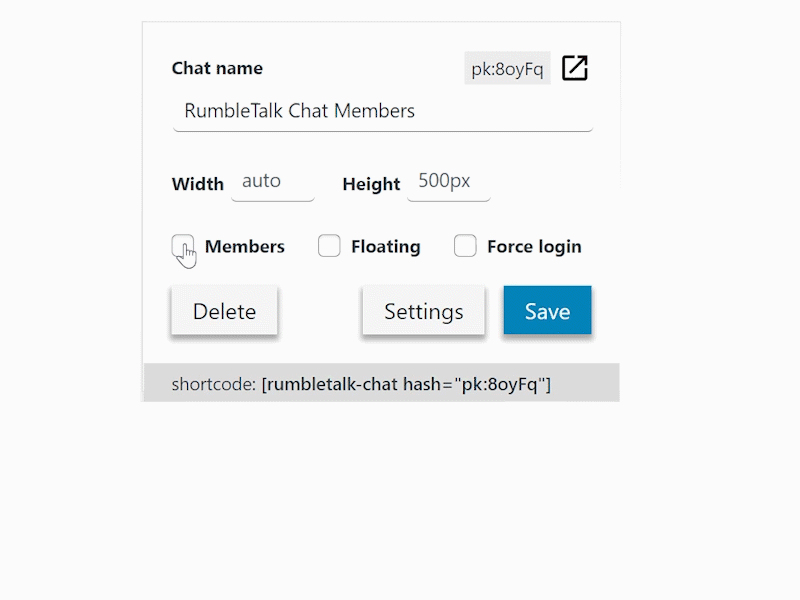Open chat Settings
Viewport: 800px width, 600px height.
[x=423, y=311]
